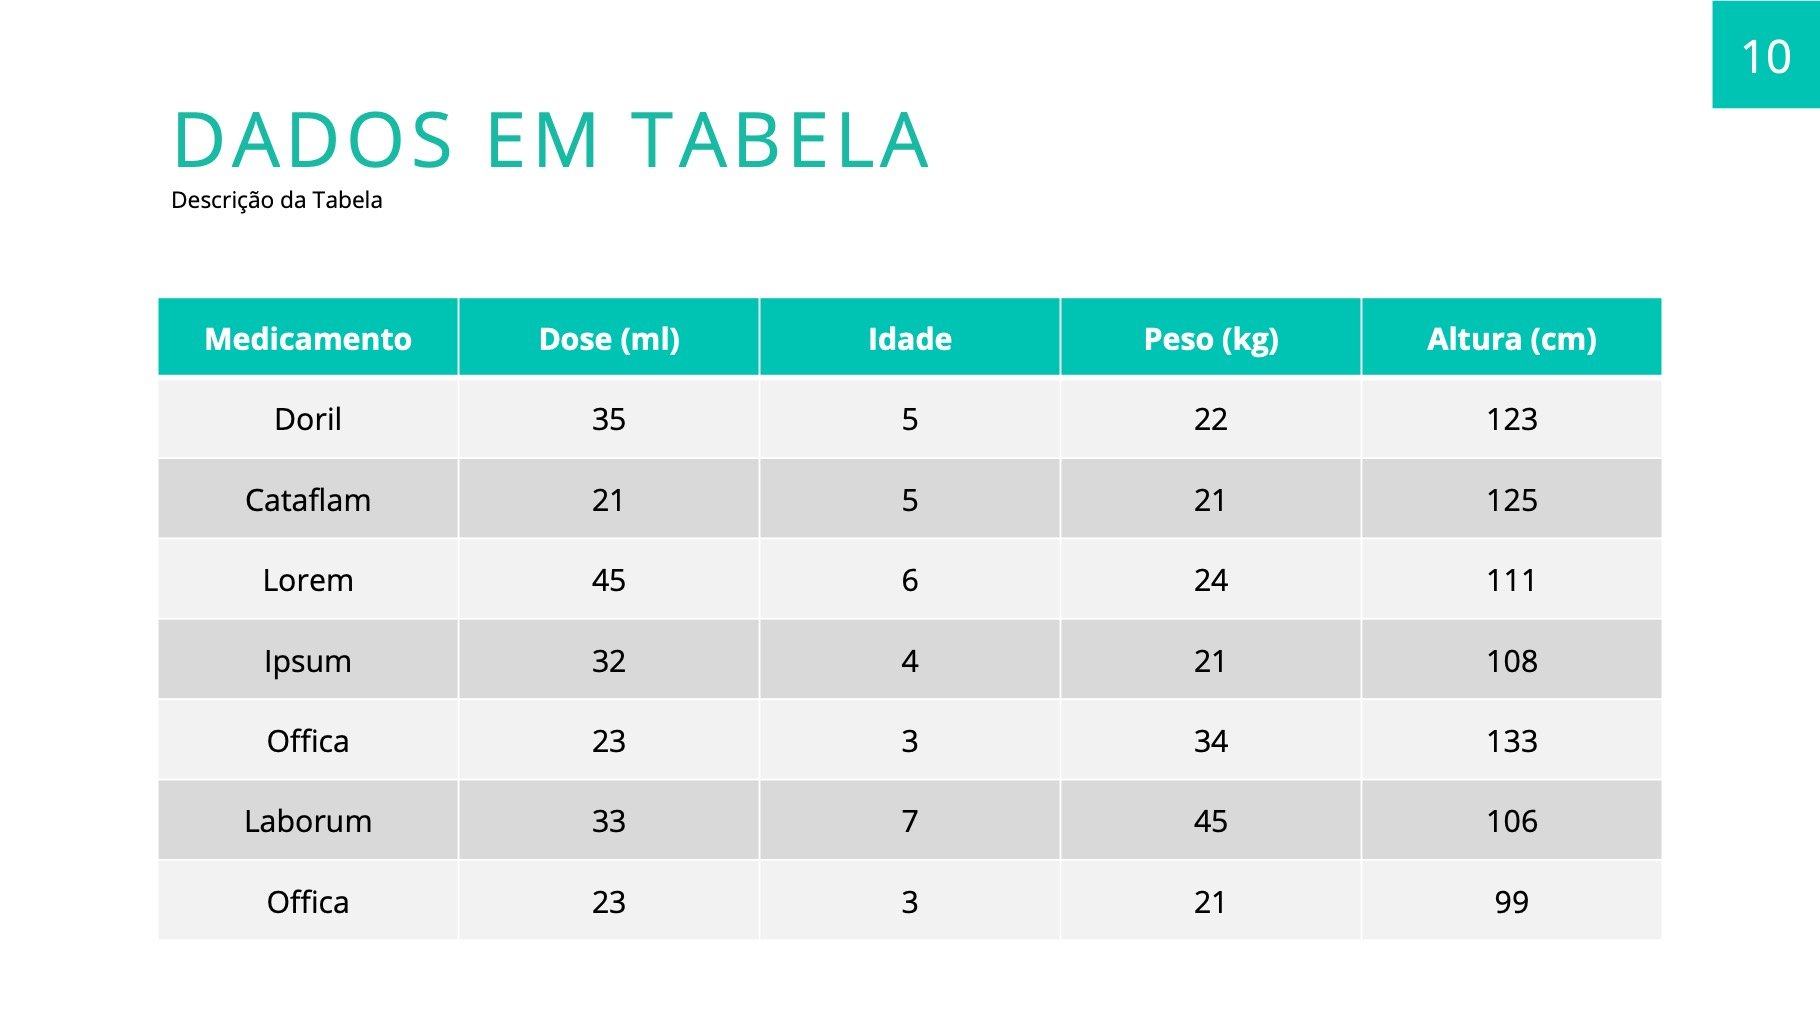The height and width of the screenshot is (1024, 1820).
Task: Select the Idade column header
Action: pos(909,339)
